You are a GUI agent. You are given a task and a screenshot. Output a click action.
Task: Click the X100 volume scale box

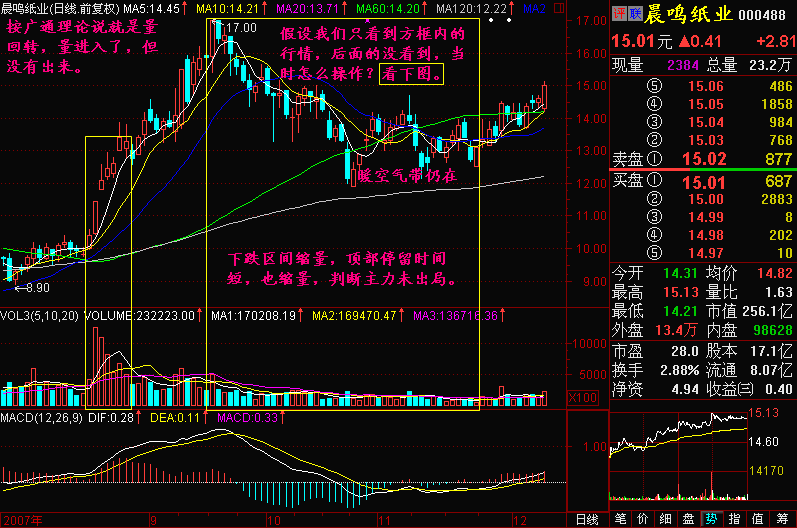[553, 398]
